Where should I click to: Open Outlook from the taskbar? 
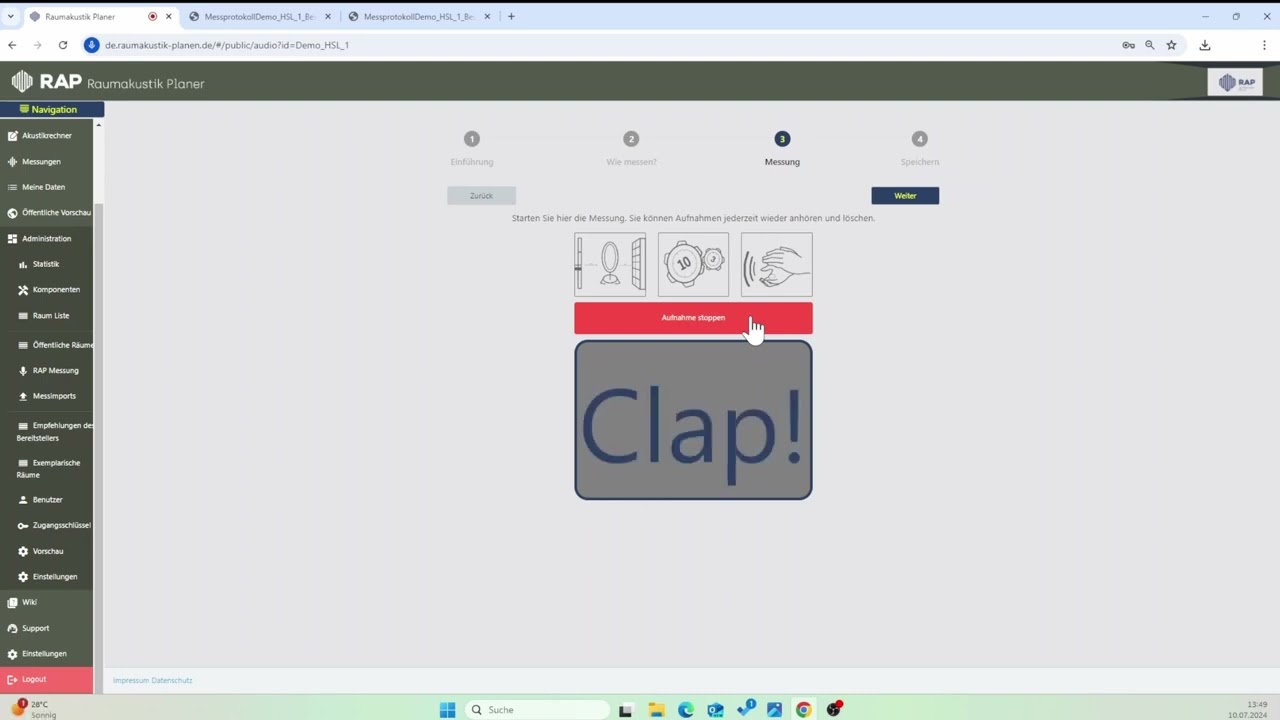pyautogui.click(x=715, y=710)
